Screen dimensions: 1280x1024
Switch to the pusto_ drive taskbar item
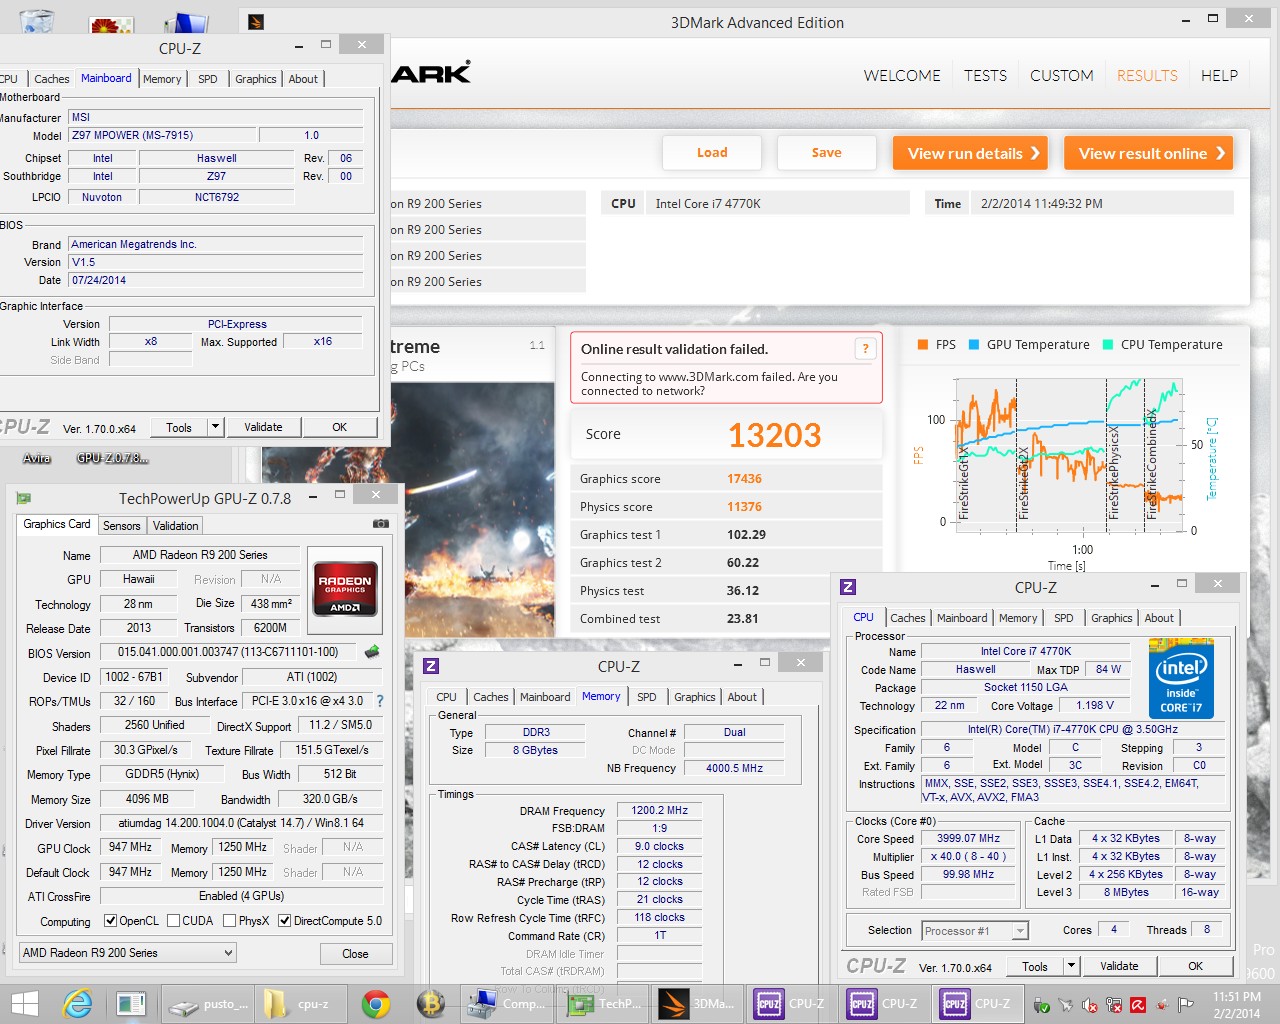206,1004
